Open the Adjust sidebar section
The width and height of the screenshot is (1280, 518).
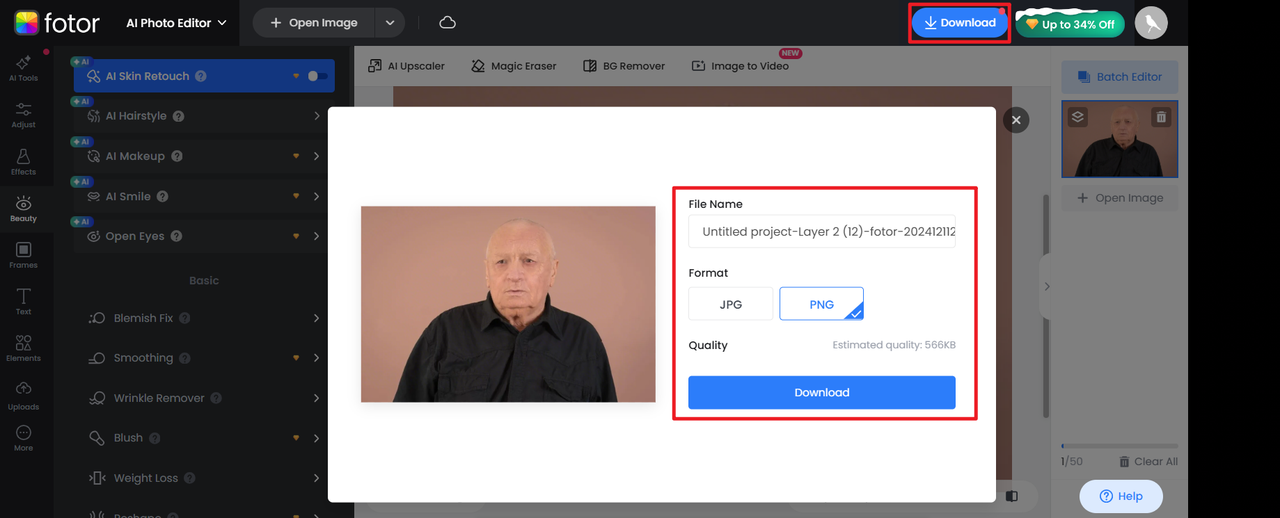click(23, 115)
